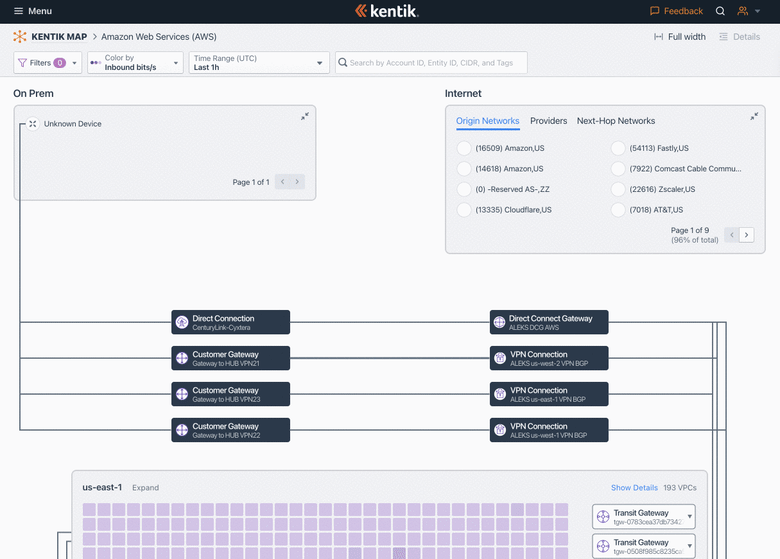This screenshot has height=559, width=780.
Task: Select the (0) -Reserved AS-,ZZ circle
Action: point(464,189)
